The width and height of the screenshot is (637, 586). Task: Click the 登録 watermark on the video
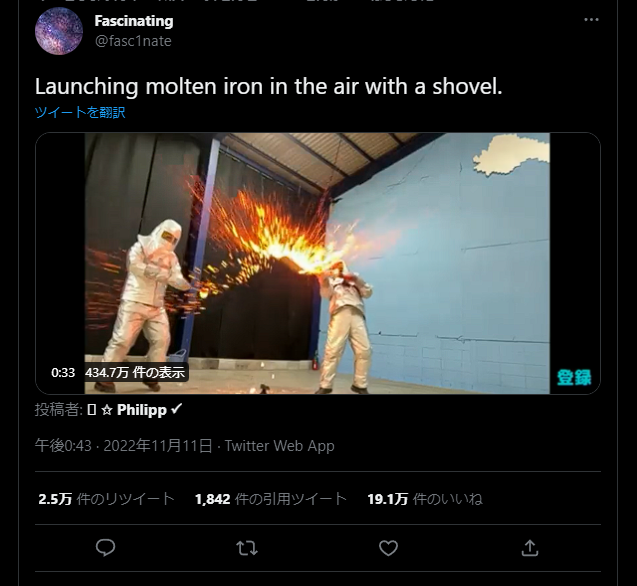(573, 377)
